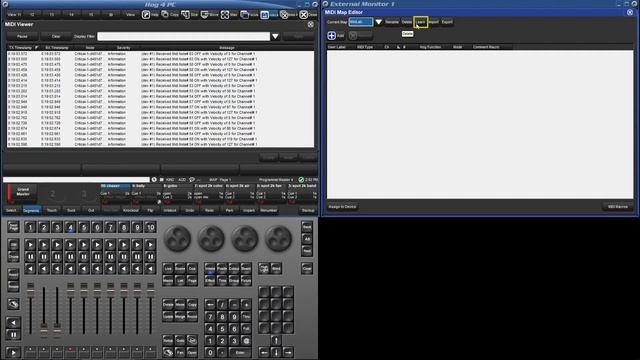Click the number 5 keypad key
This screenshot has height=360, width=640.
(222, 329)
